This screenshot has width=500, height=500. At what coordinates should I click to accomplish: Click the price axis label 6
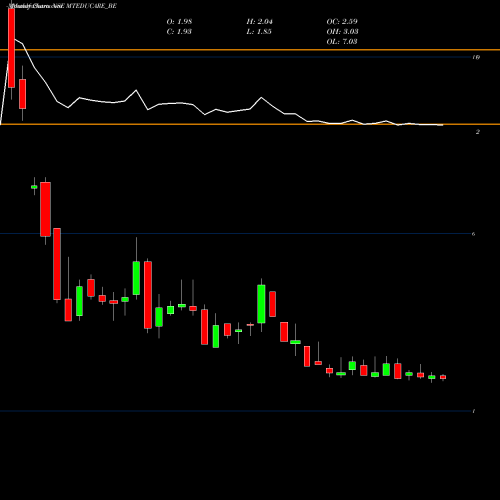tap(474, 234)
